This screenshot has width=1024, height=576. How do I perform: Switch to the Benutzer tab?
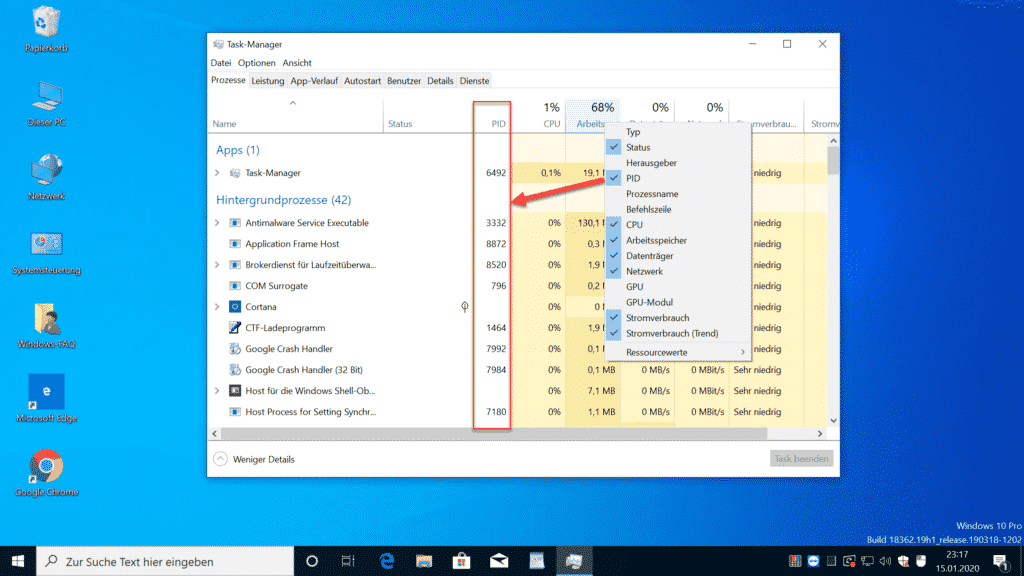click(404, 81)
